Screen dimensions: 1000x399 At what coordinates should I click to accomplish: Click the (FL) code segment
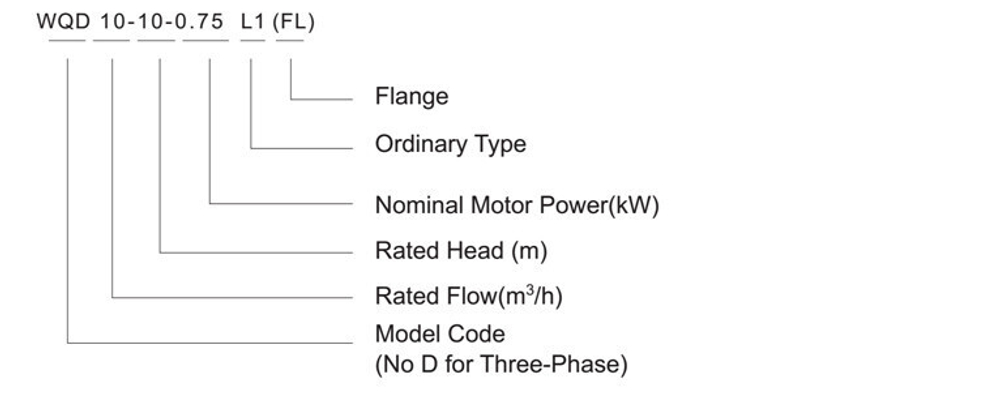click(x=293, y=23)
